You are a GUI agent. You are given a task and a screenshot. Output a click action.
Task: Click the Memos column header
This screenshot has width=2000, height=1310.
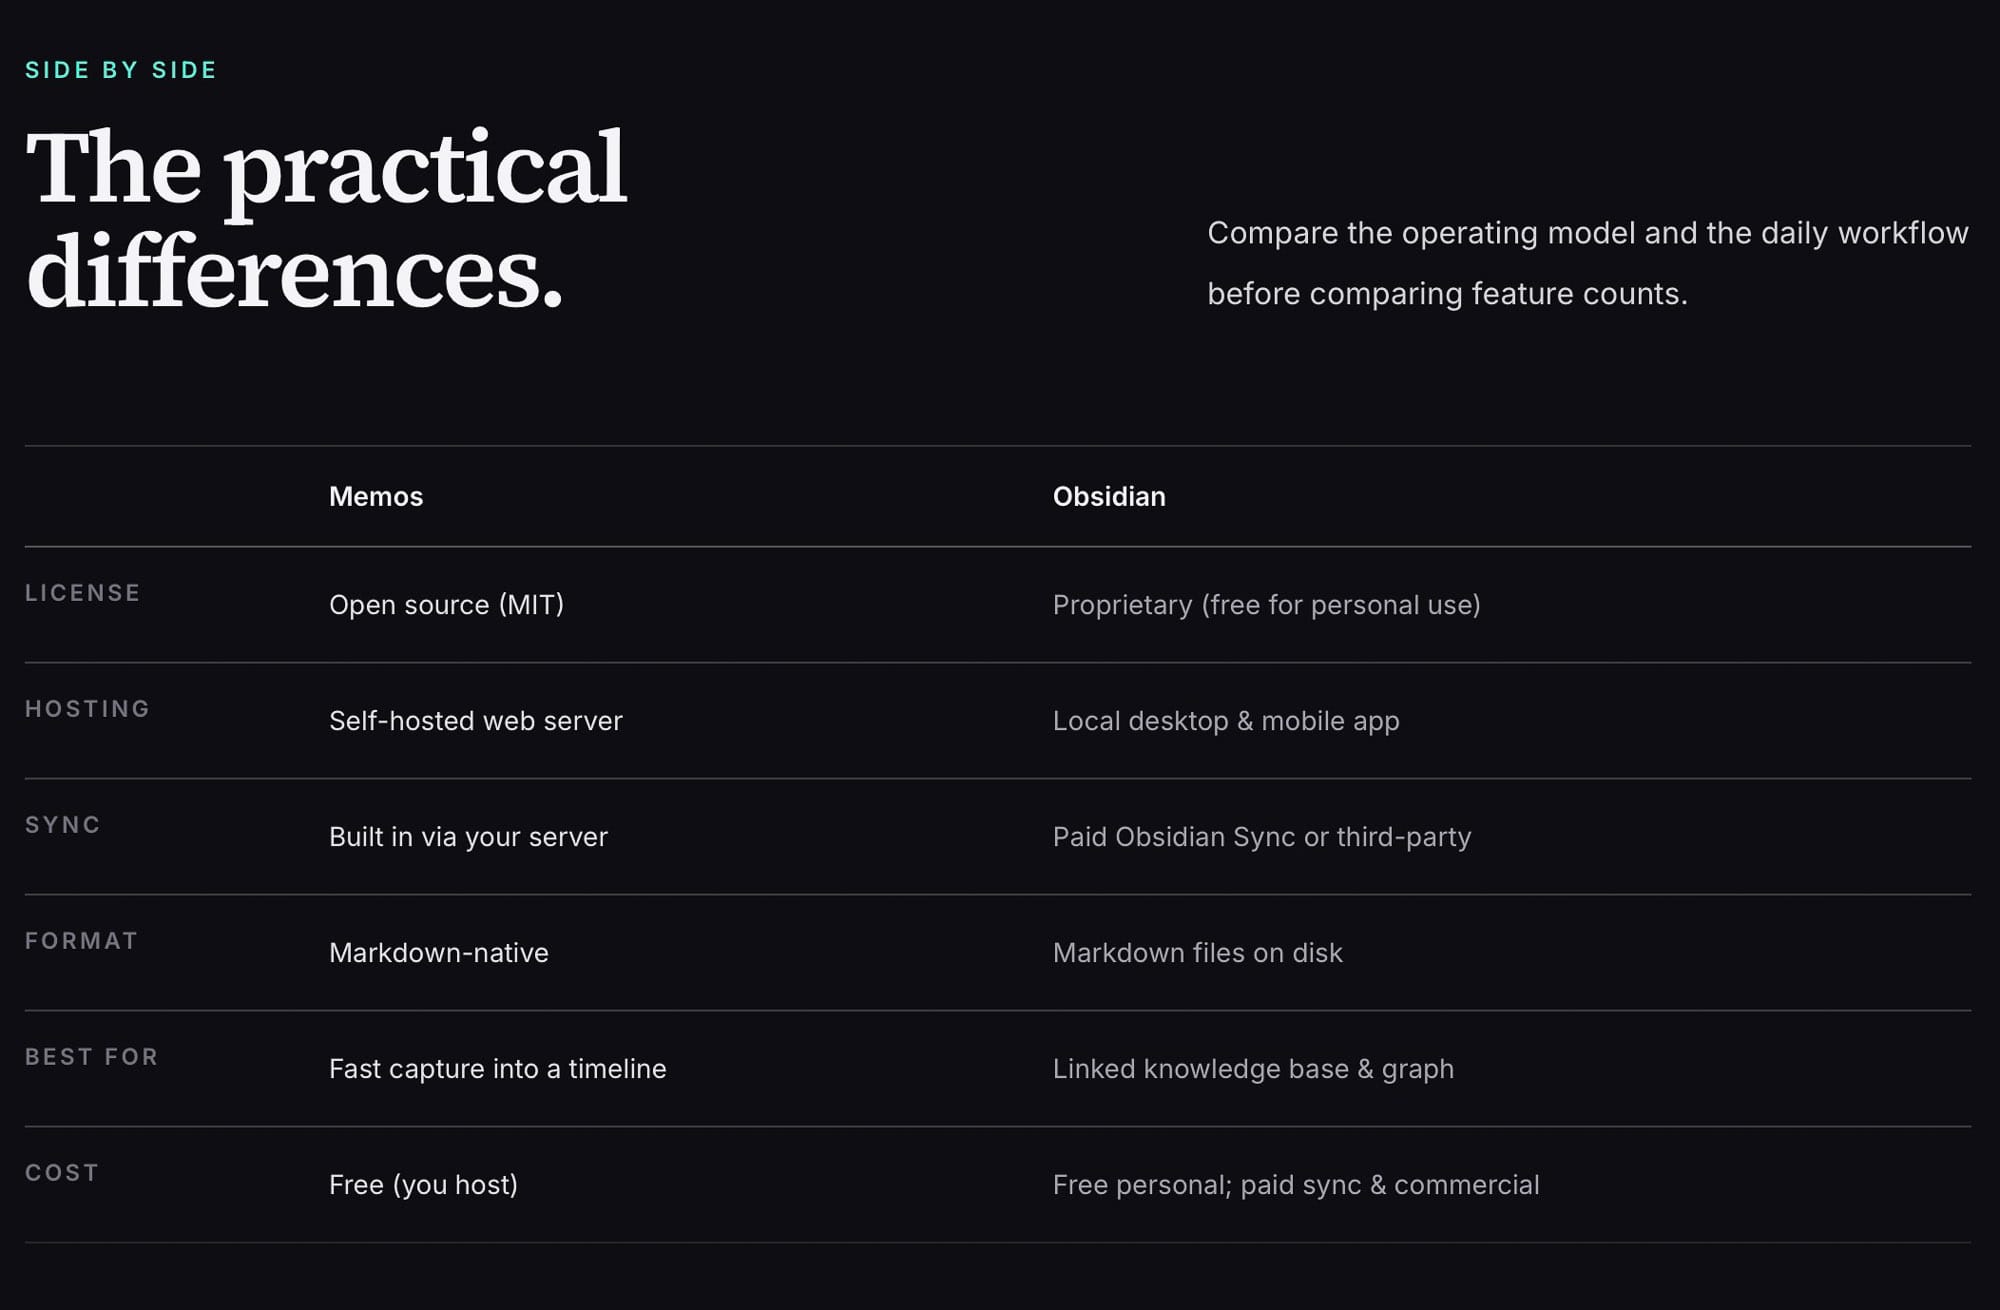tap(376, 497)
